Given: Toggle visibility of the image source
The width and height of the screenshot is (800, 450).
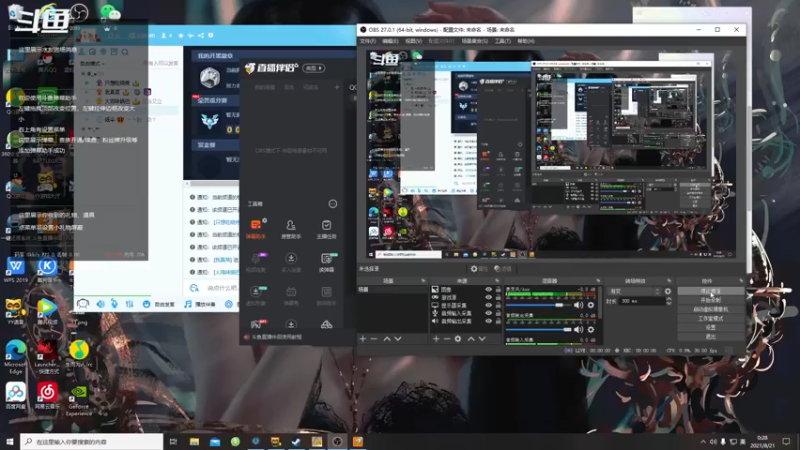Looking at the screenshot, I should [488, 289].
